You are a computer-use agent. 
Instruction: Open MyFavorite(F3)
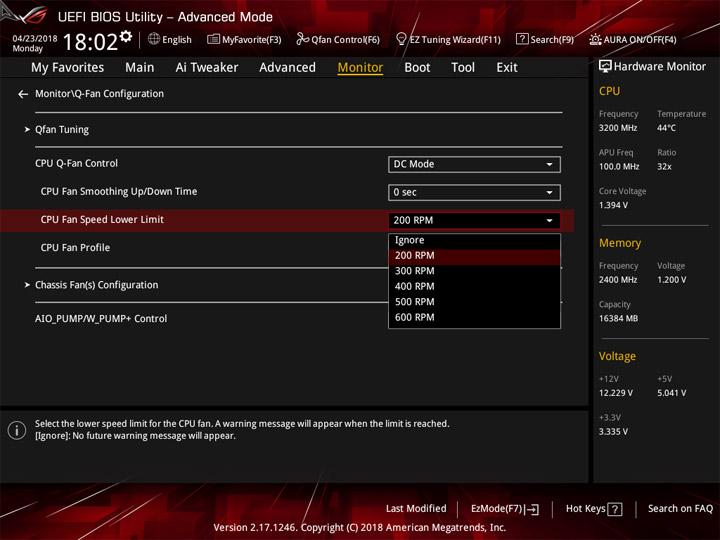click(x=244, y=39)
